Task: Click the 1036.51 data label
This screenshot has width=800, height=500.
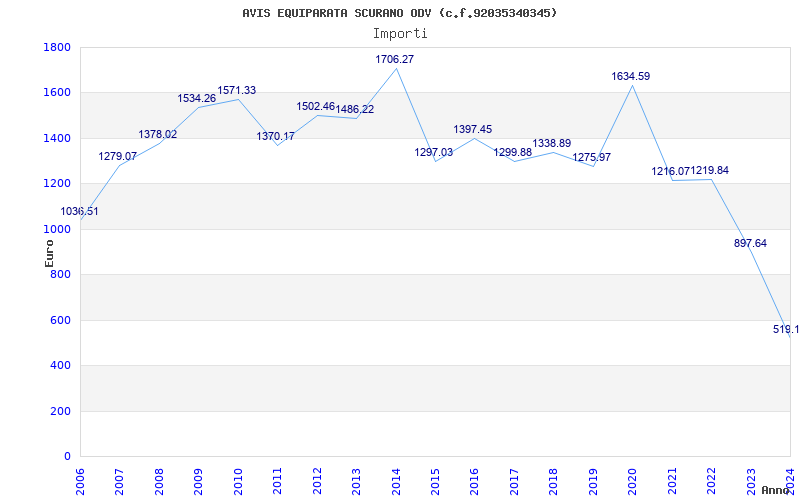Action: coord(79,211)
